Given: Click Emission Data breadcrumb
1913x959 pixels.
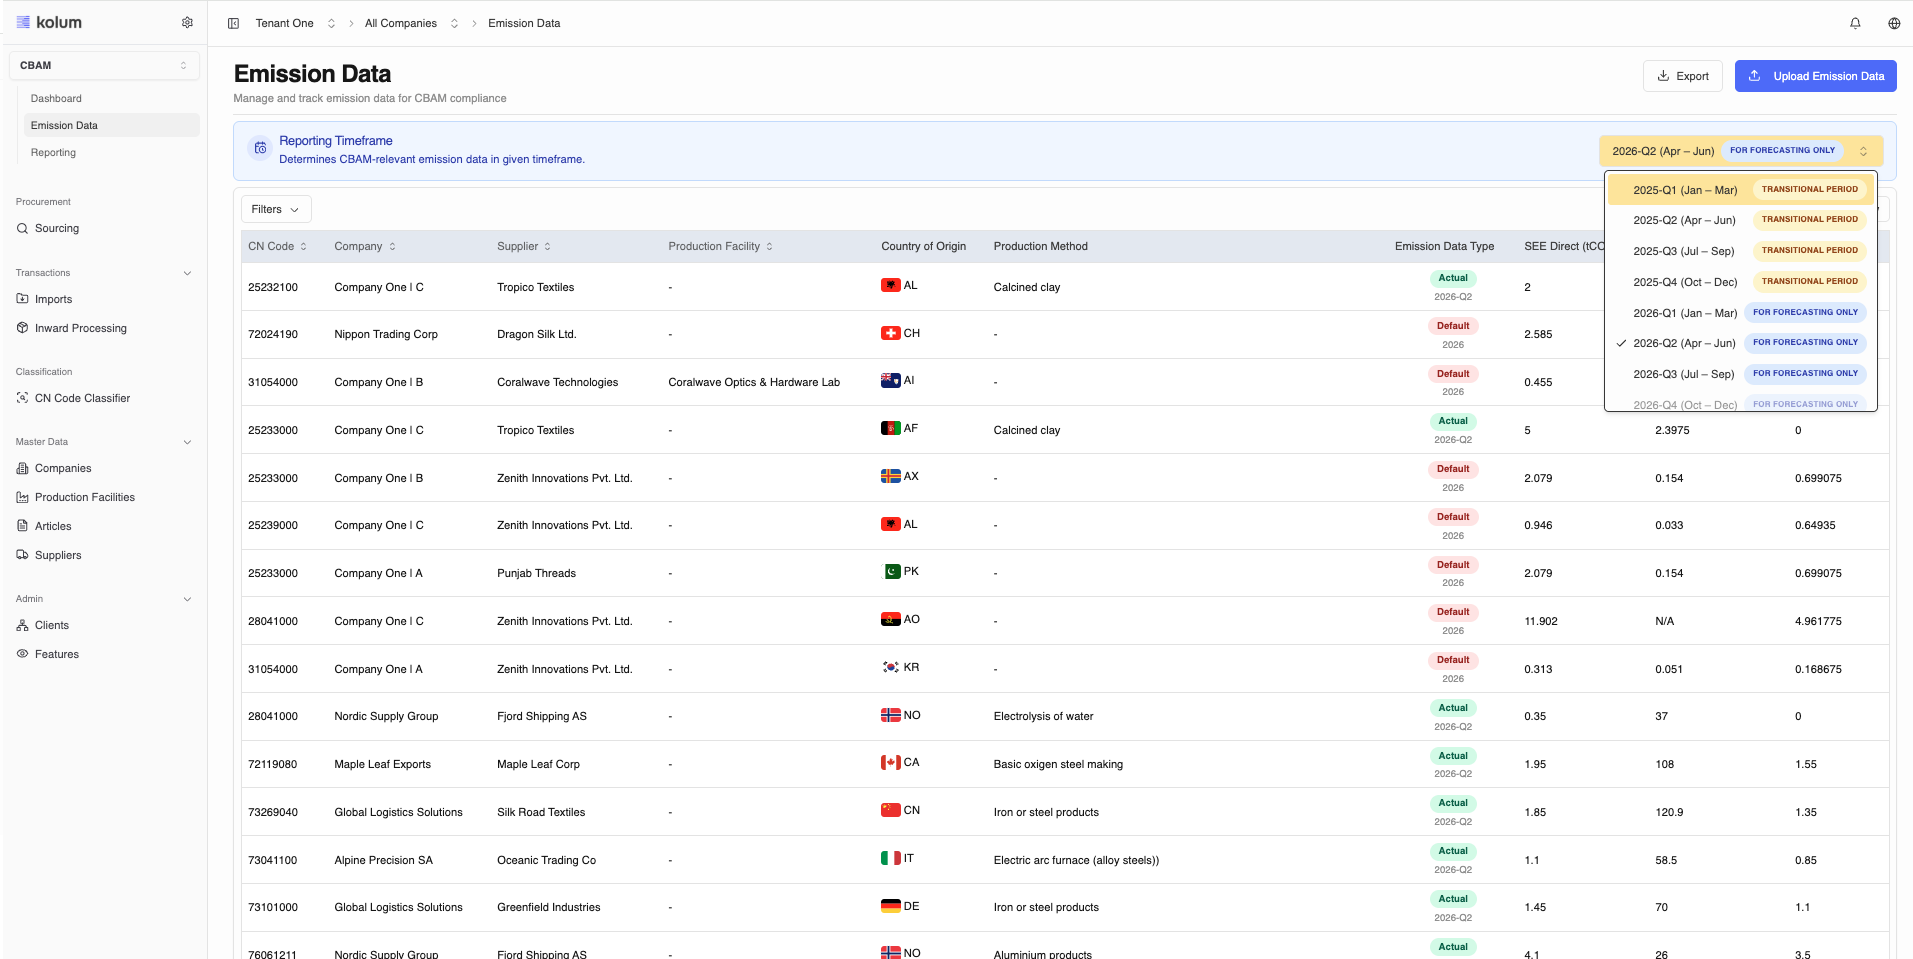Looking at the screenshot, I should click(524, 23).
